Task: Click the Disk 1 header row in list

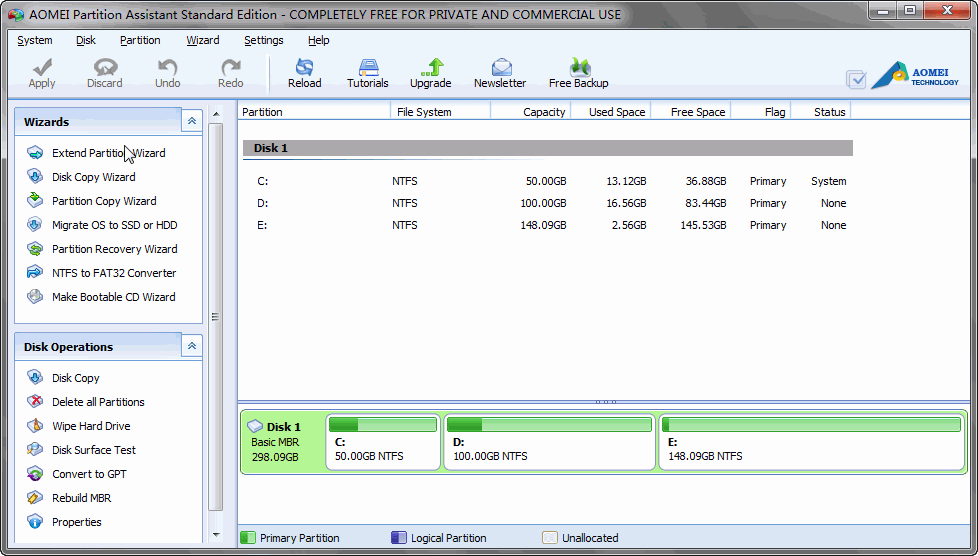Action: pos(548,148)
